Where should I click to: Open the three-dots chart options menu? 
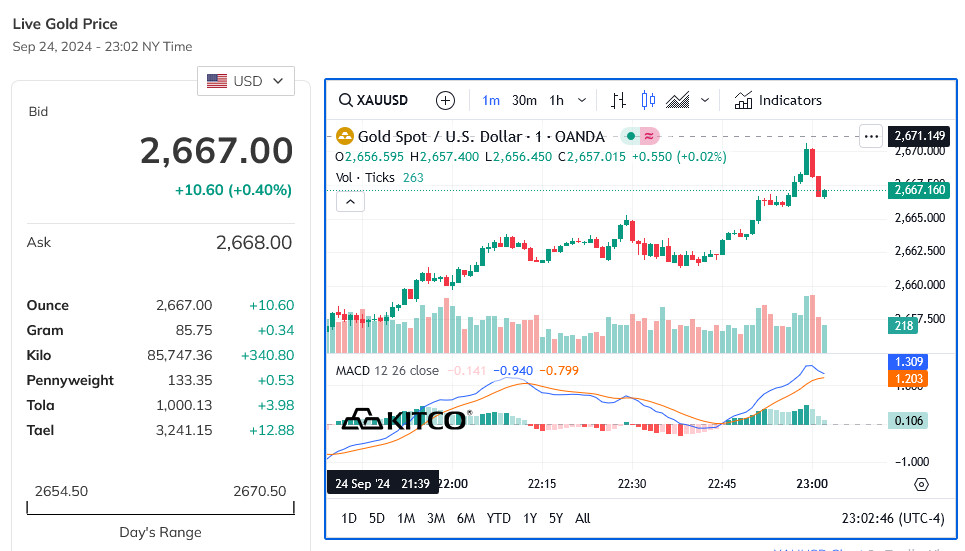[871, 136]
